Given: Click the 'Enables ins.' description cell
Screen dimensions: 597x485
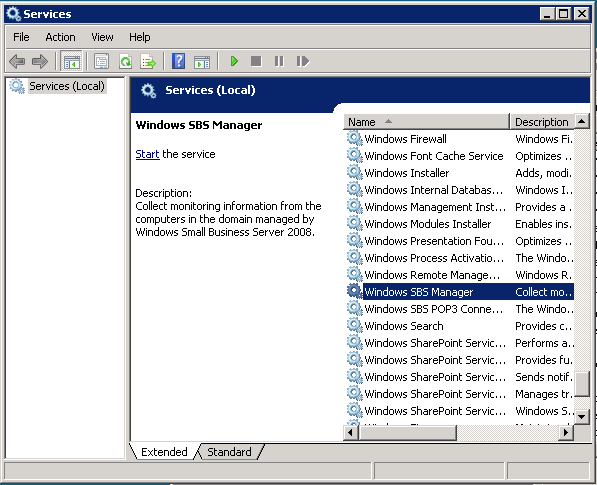Looking at the screenshot, I should tap(543, 224).
